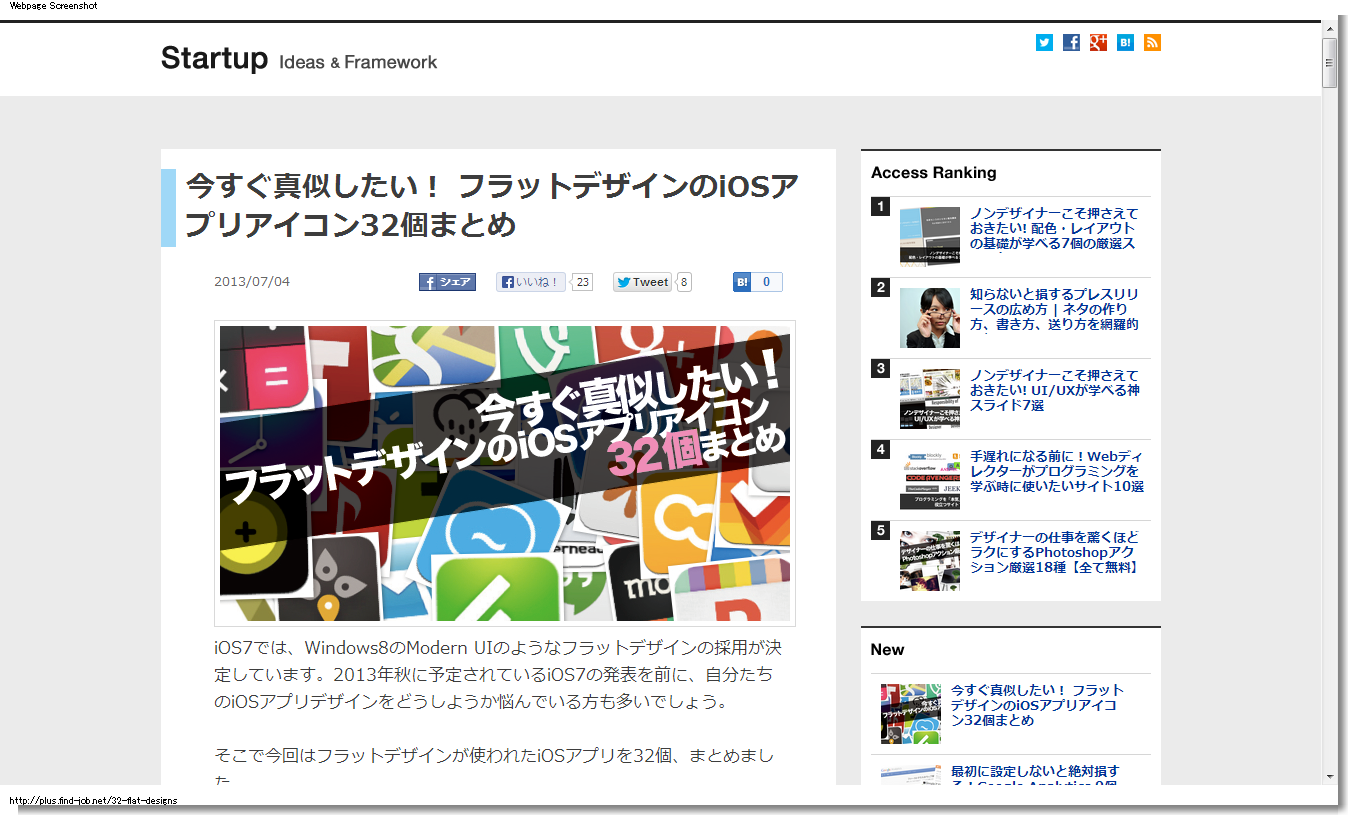Screen dimensions: 1348x815
Task: Click ranking 5 thumbnail image
Action: pyautogui.click(x=929, y=560)
